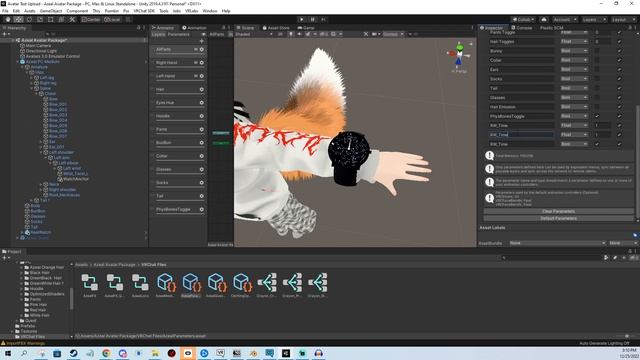Open Chrome from the taskbar
The image size is (640, 360).
[x=106, y=353]
